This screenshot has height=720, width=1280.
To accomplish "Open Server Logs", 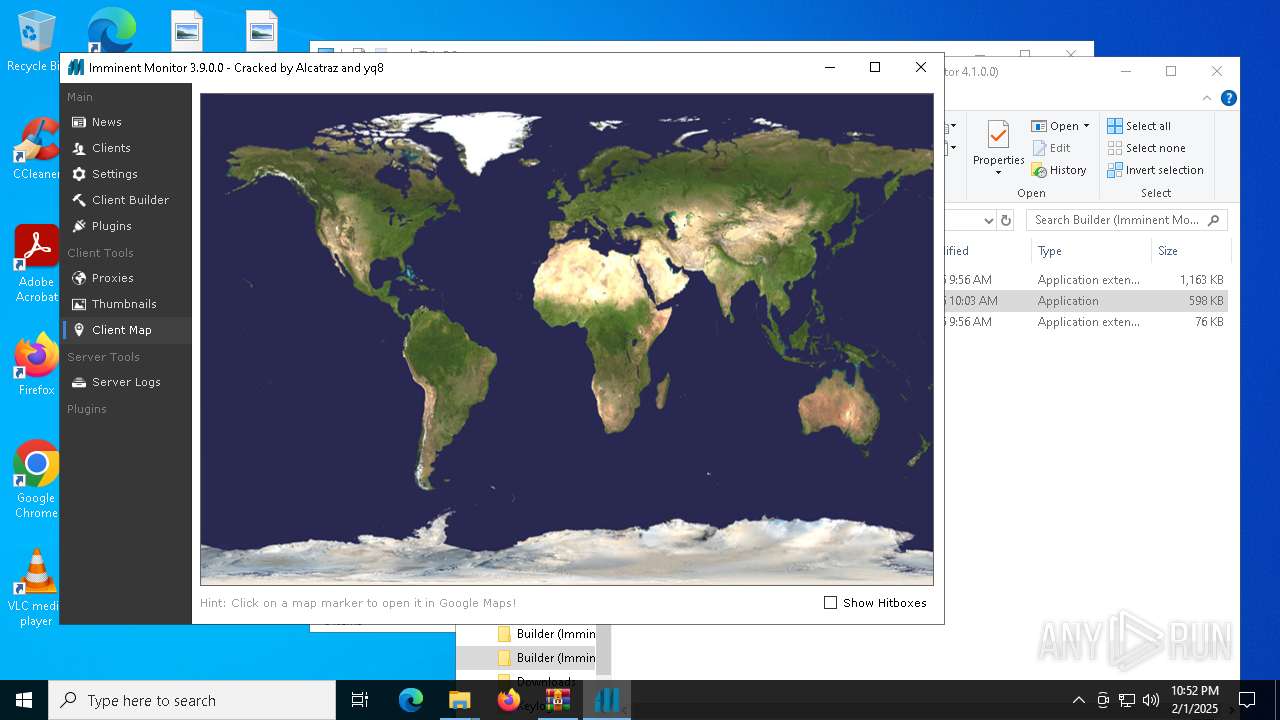I will [126, 382].
